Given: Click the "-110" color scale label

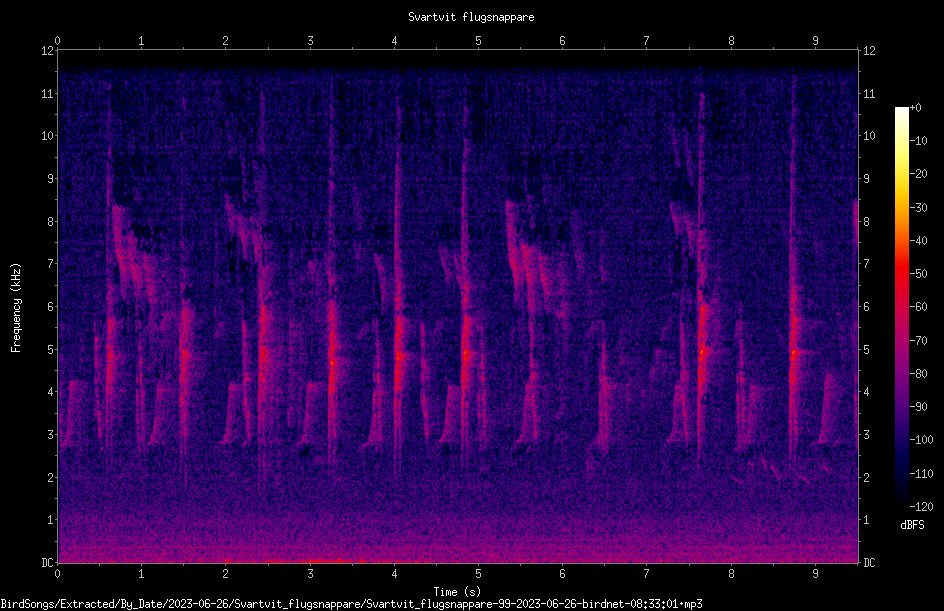Looking at the screenshot, I should [922, 474].
